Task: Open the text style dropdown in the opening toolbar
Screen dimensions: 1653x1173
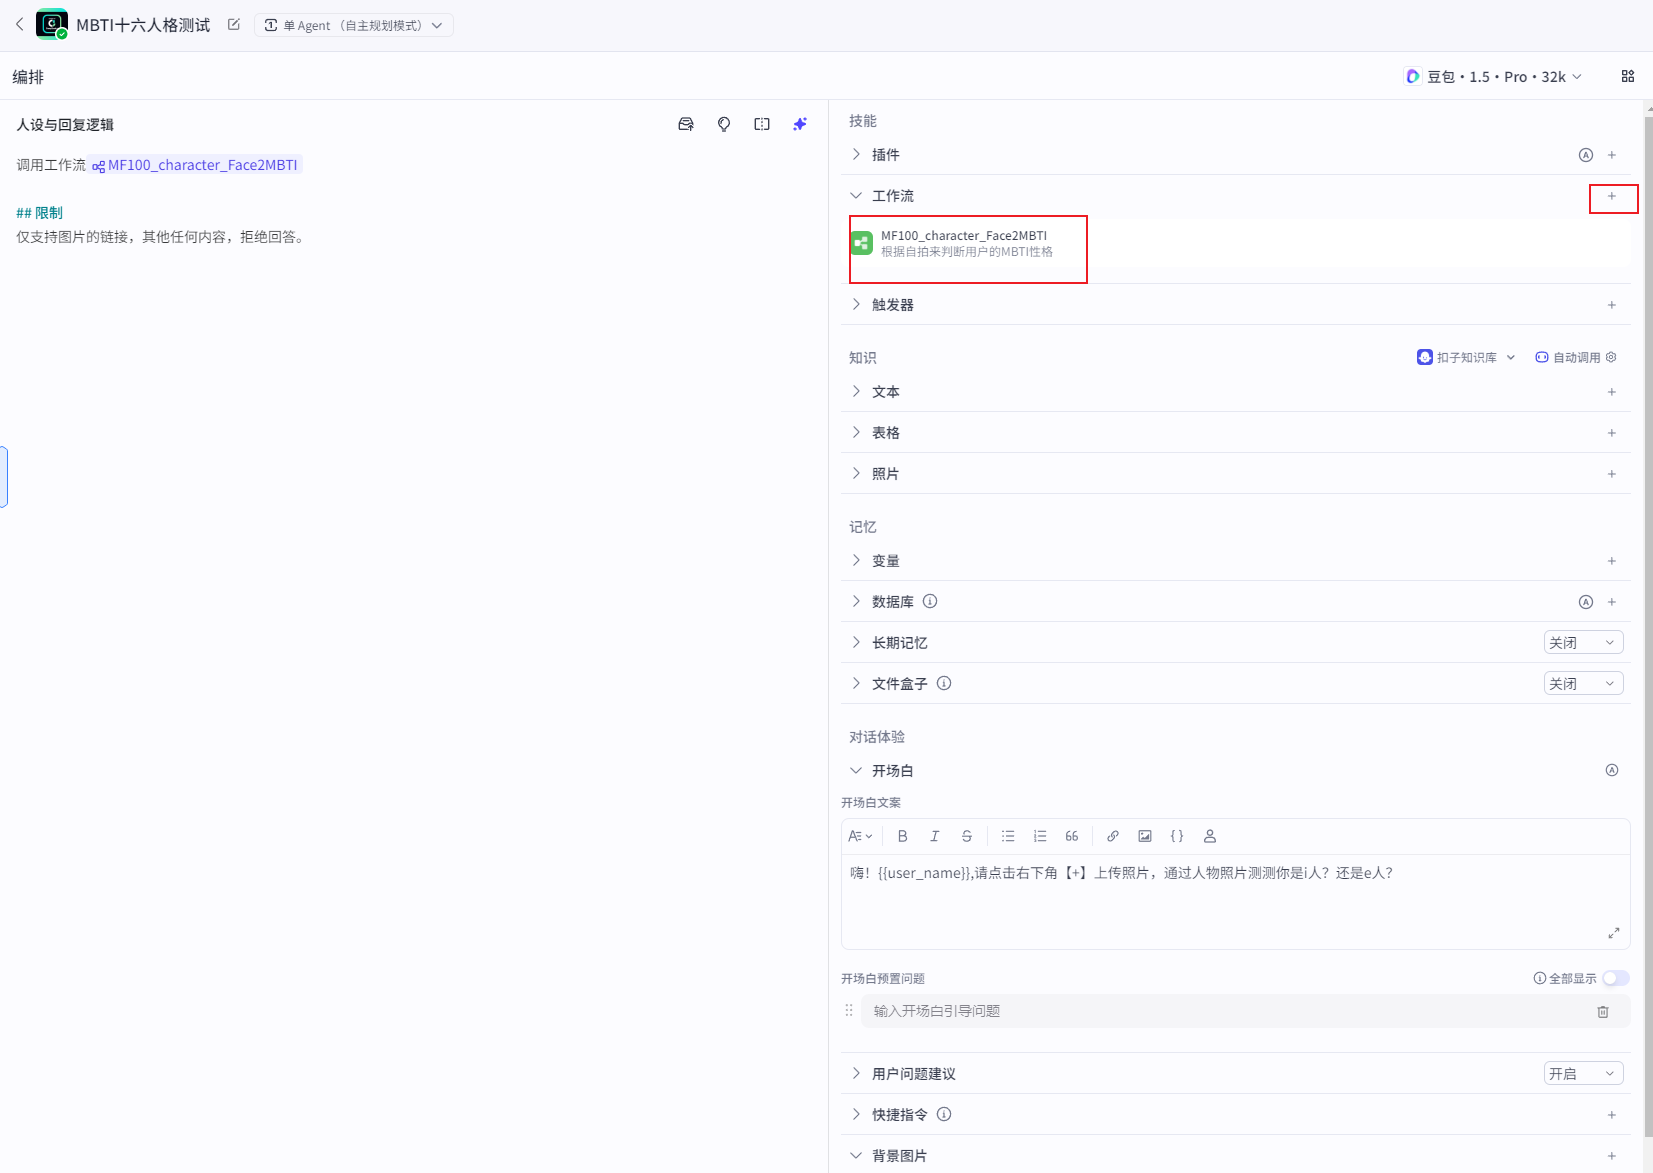Action: tap(860, 836)
